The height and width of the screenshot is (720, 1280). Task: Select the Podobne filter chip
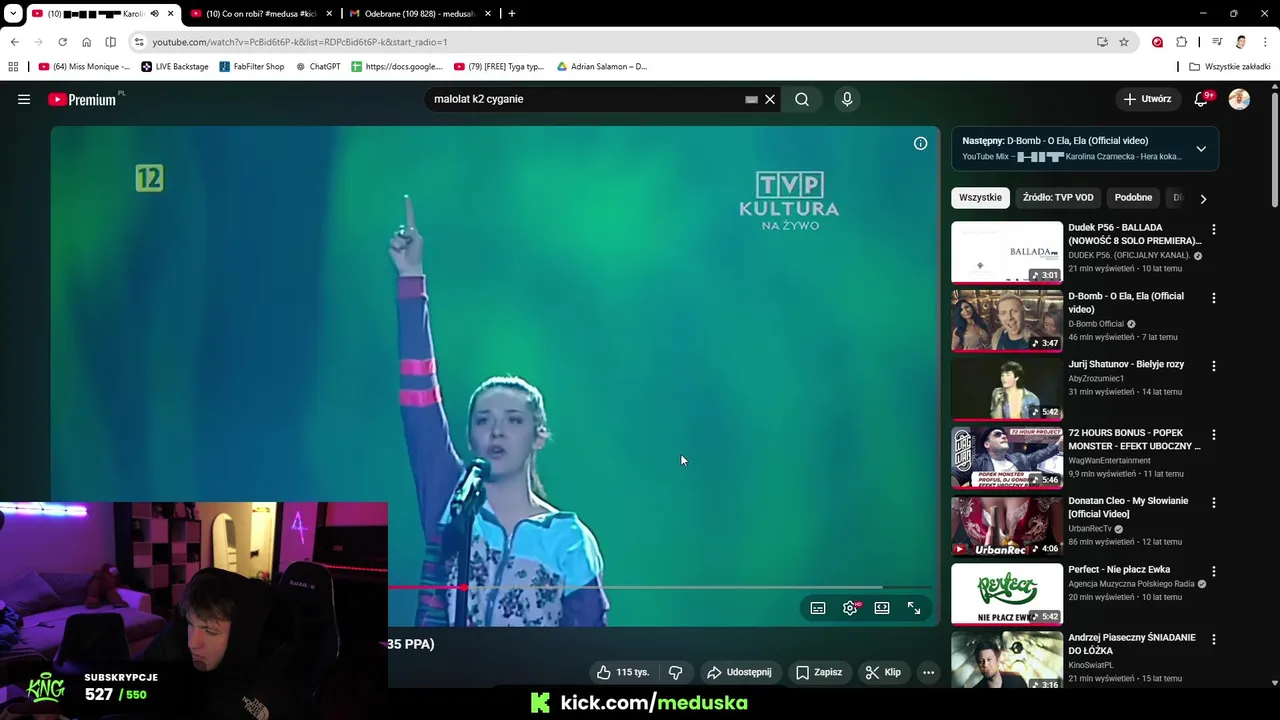(1133, 198)
